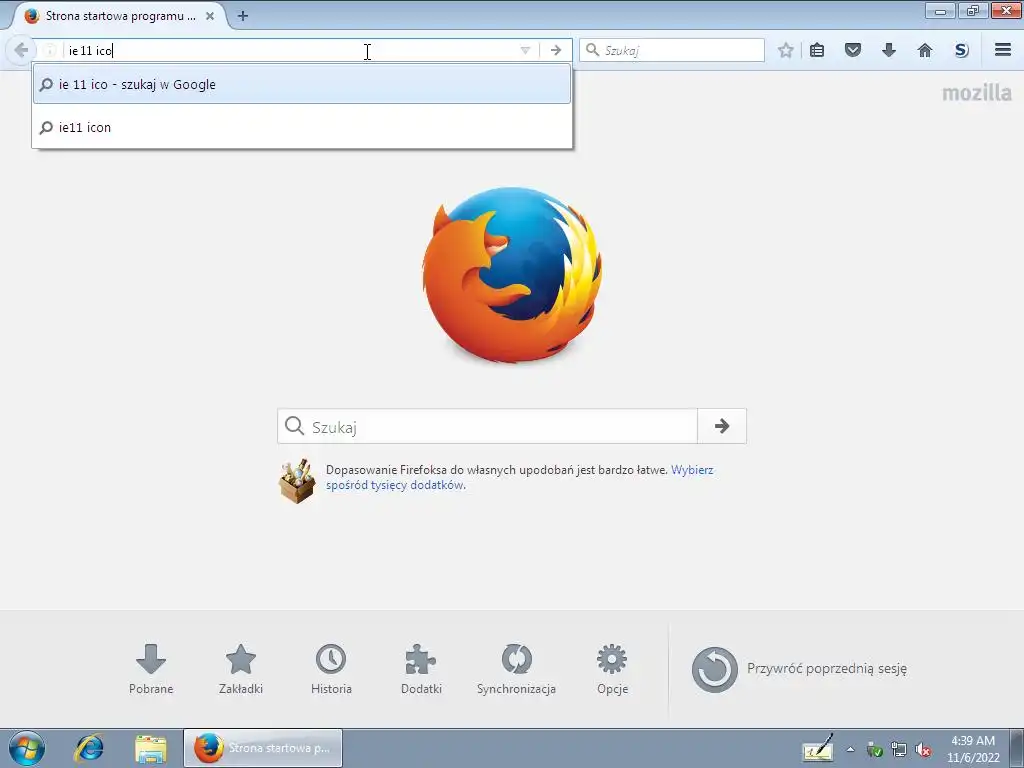Go to the home page icon
The width and height of the screenshot is (1024, 768).
pos(925,50)
